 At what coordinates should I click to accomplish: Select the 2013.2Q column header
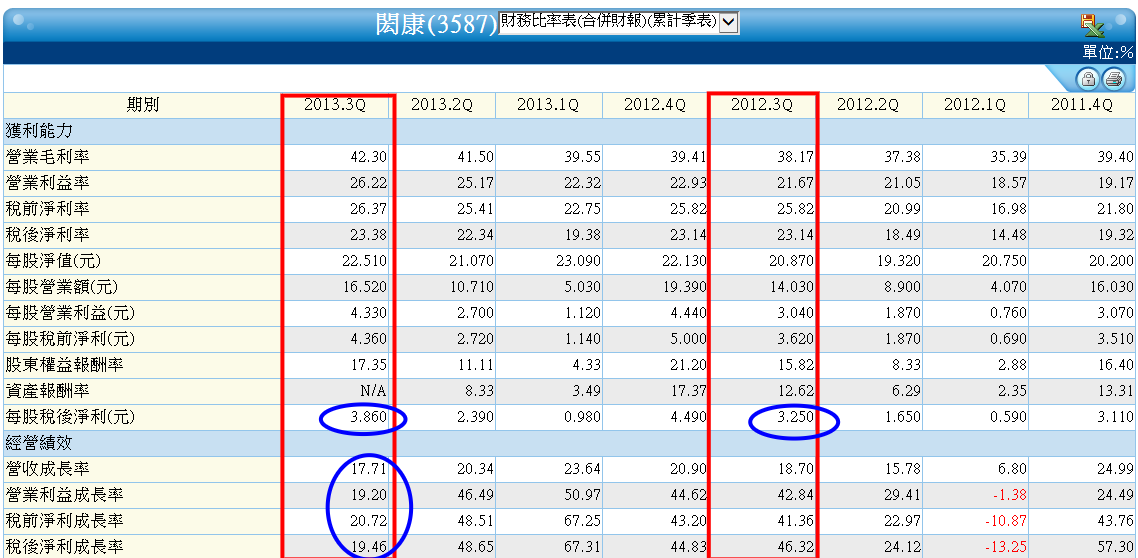click(x=442, y=105)
